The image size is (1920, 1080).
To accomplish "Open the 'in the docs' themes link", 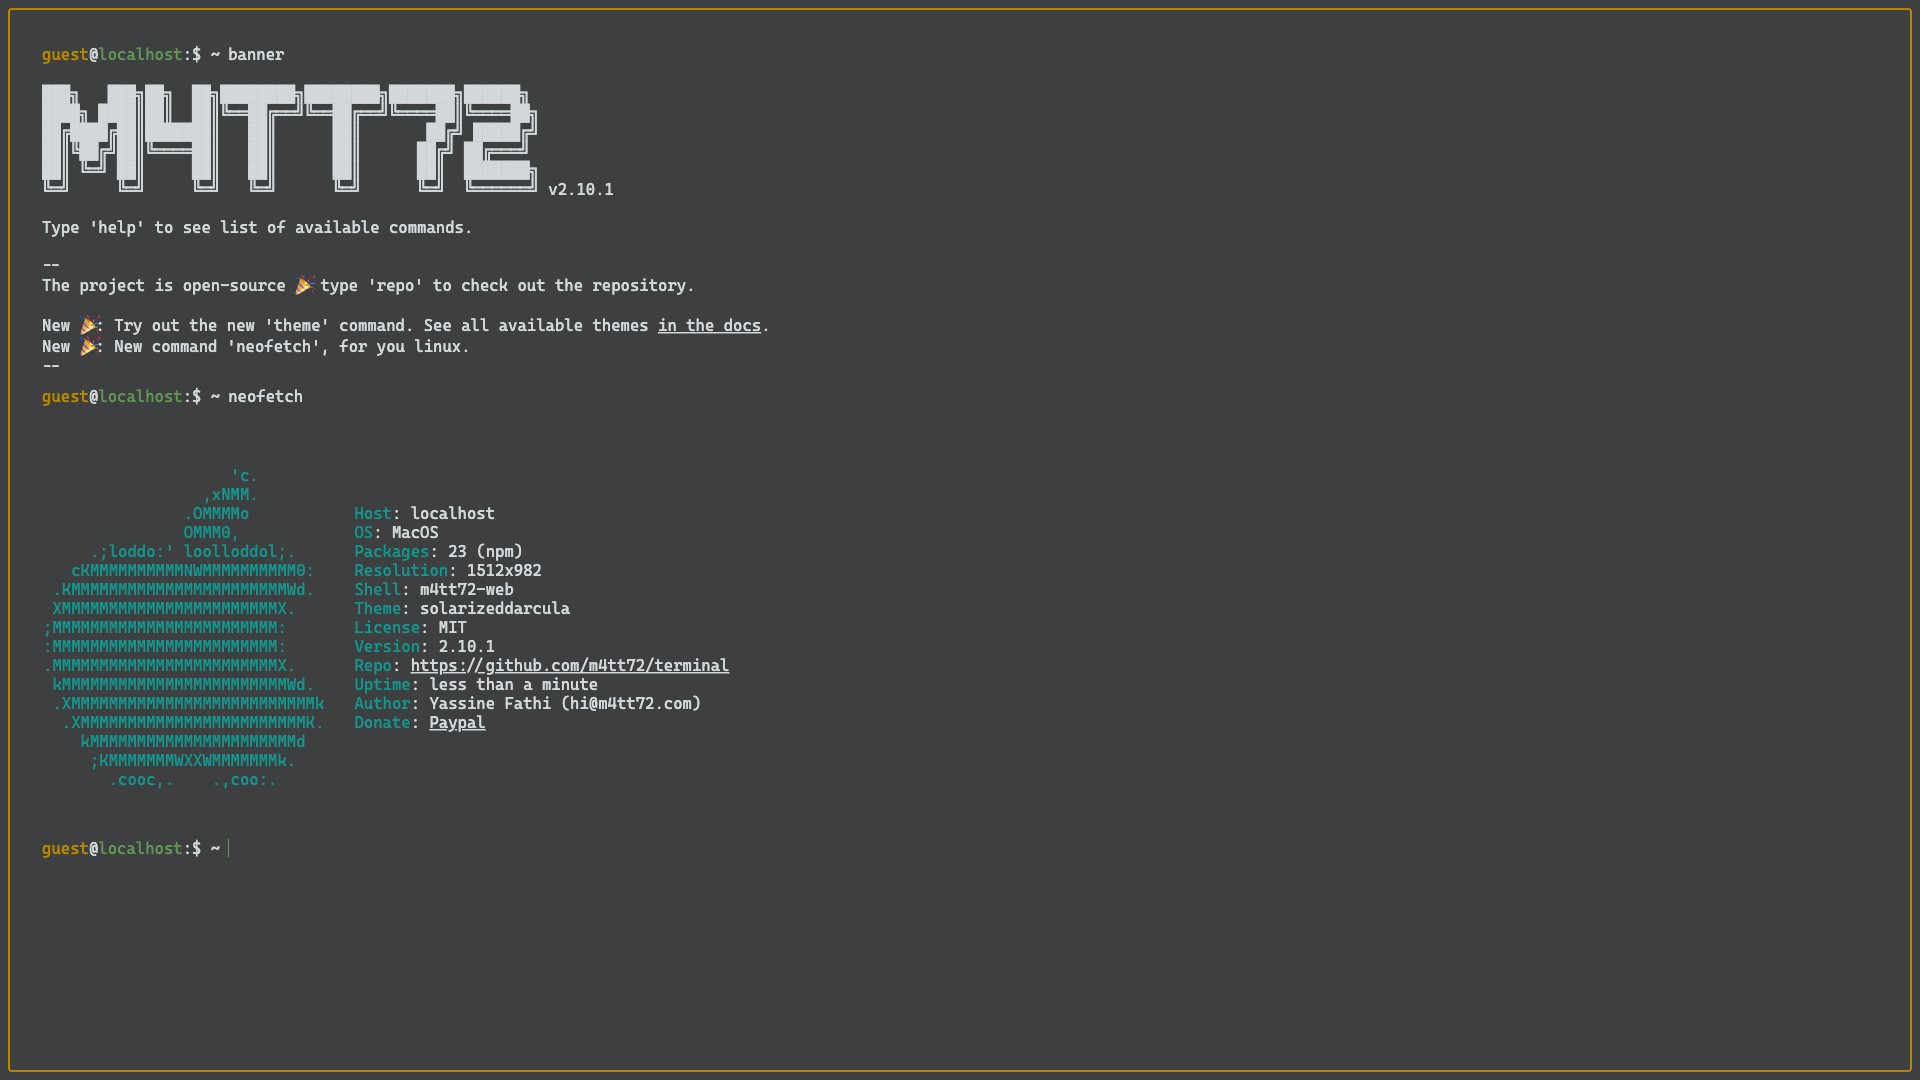I will tap(709, 326).
